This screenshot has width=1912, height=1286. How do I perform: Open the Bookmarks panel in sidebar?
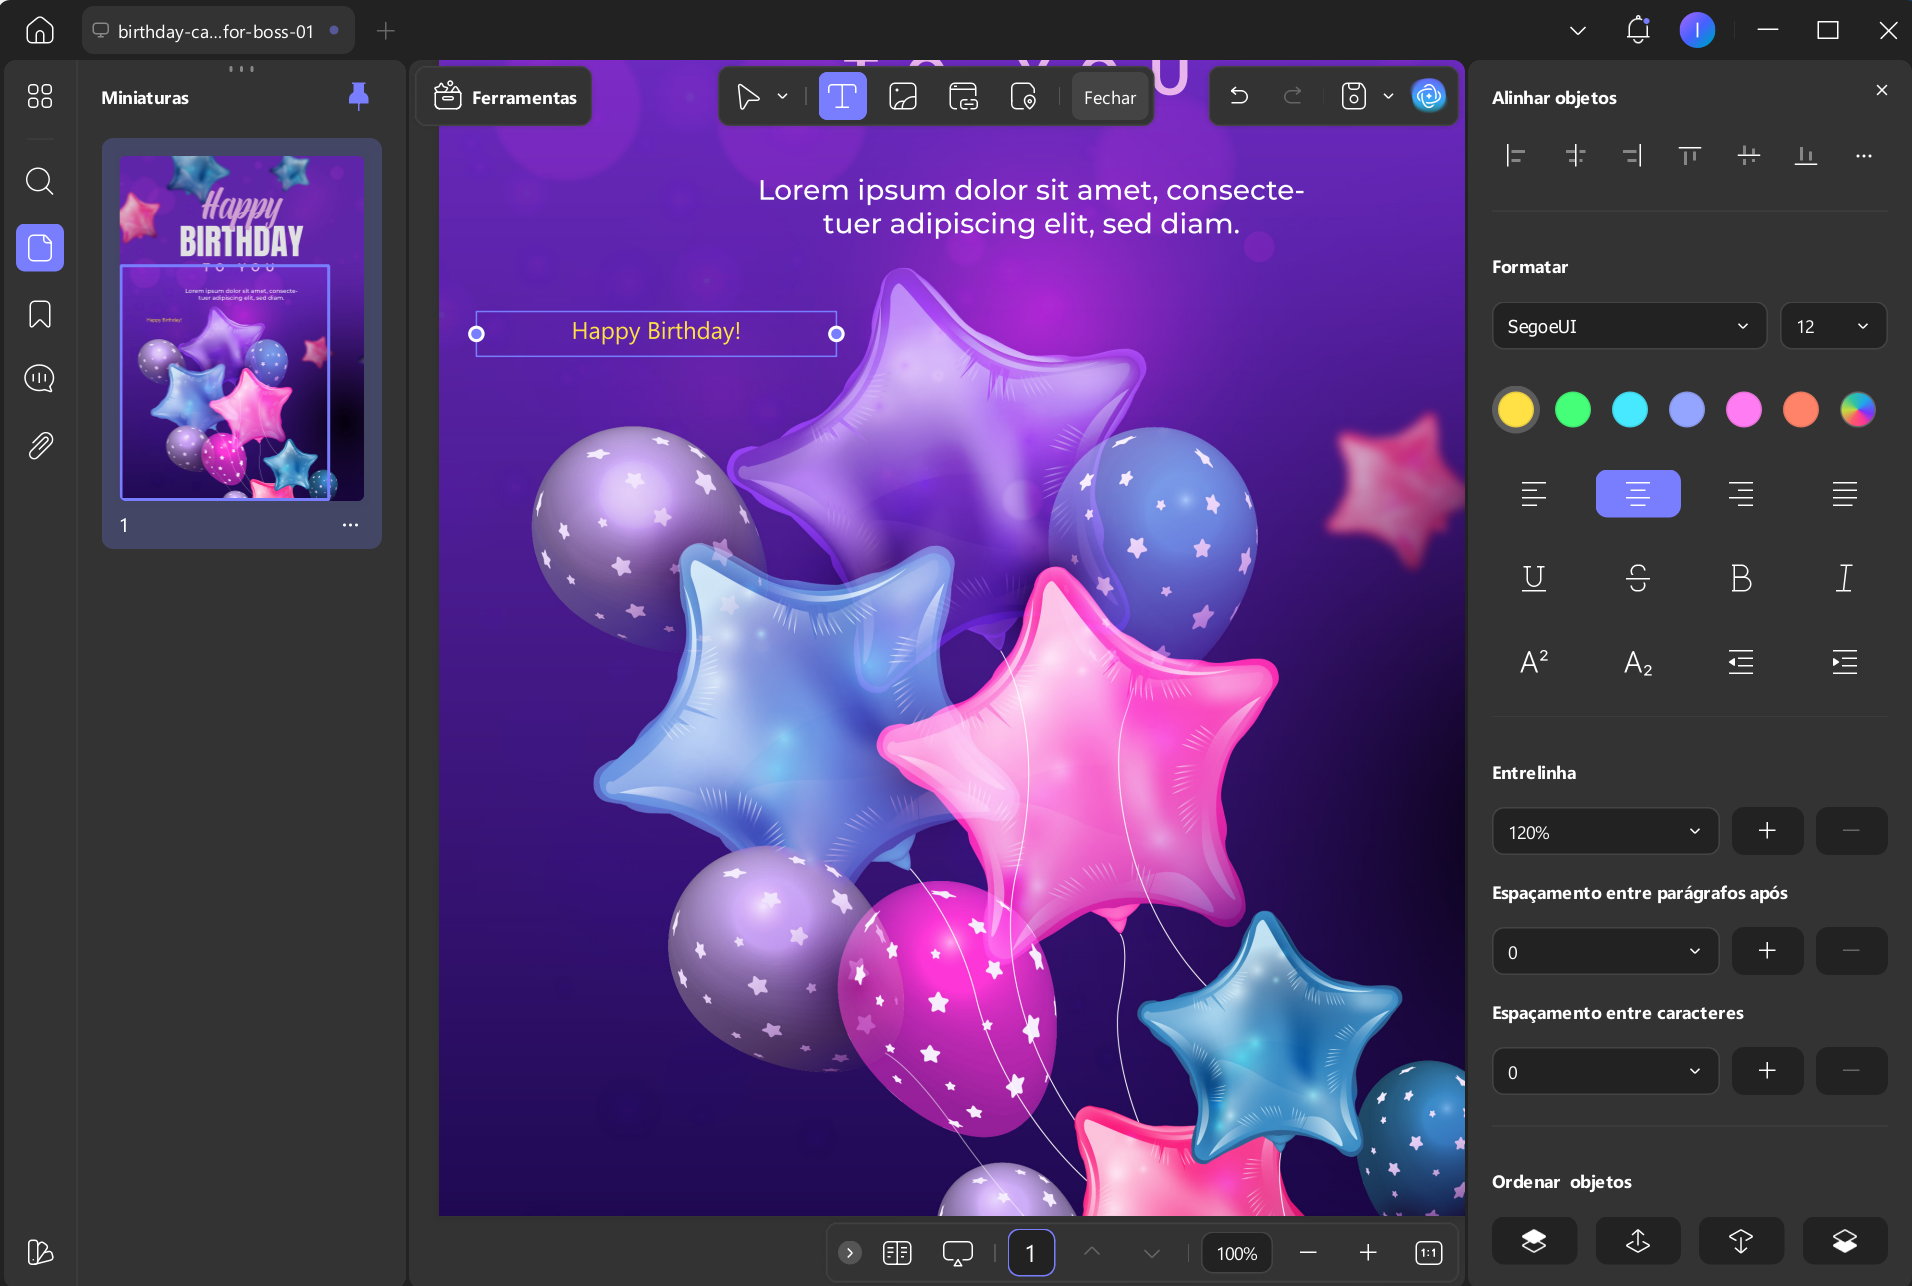click(x=40, y=314)
